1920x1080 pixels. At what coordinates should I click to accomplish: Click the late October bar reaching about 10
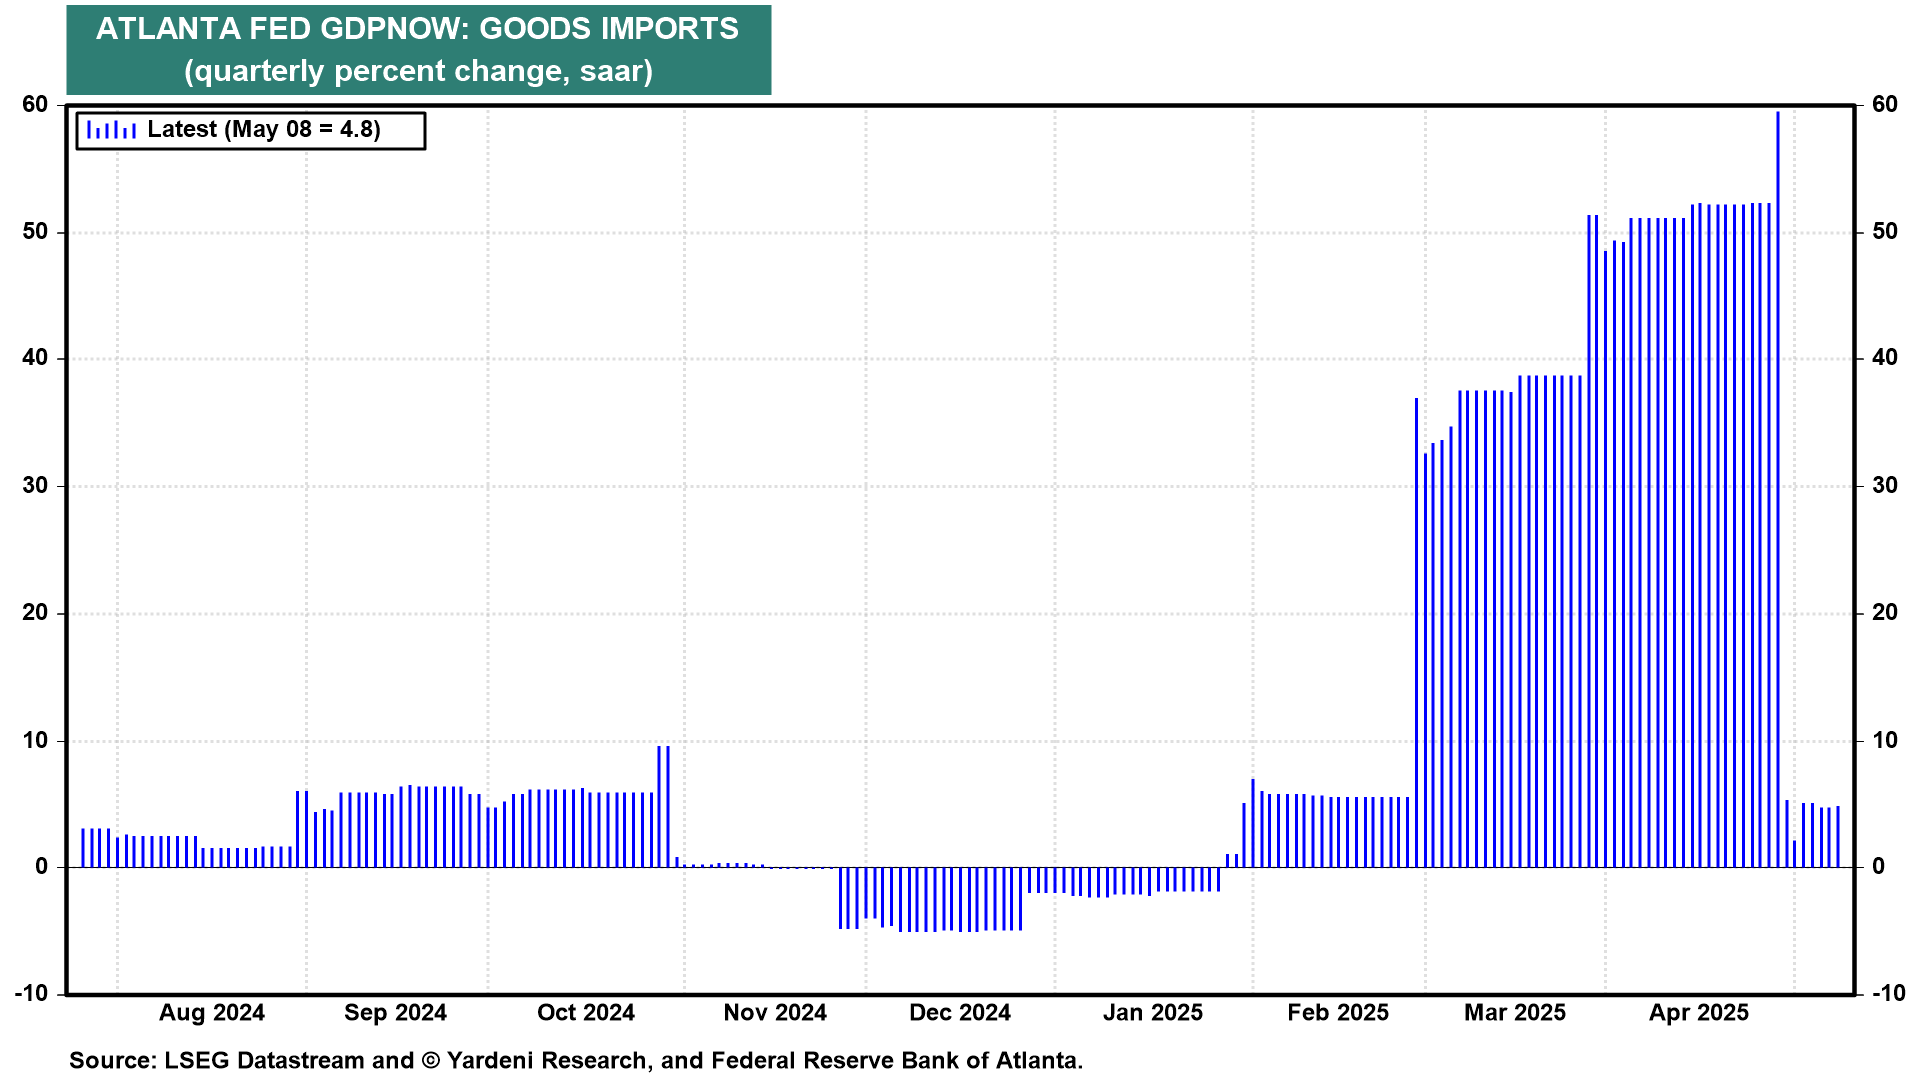click(x=659, y=805)
